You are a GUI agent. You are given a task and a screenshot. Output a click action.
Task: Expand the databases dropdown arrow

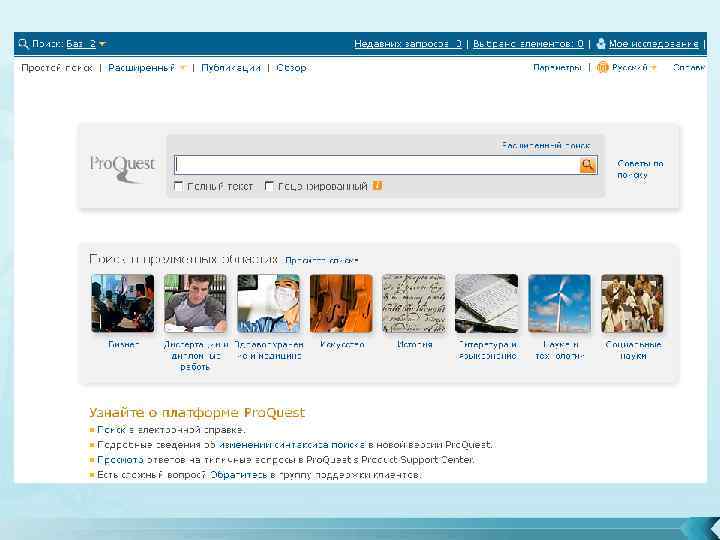click(102, 44)
